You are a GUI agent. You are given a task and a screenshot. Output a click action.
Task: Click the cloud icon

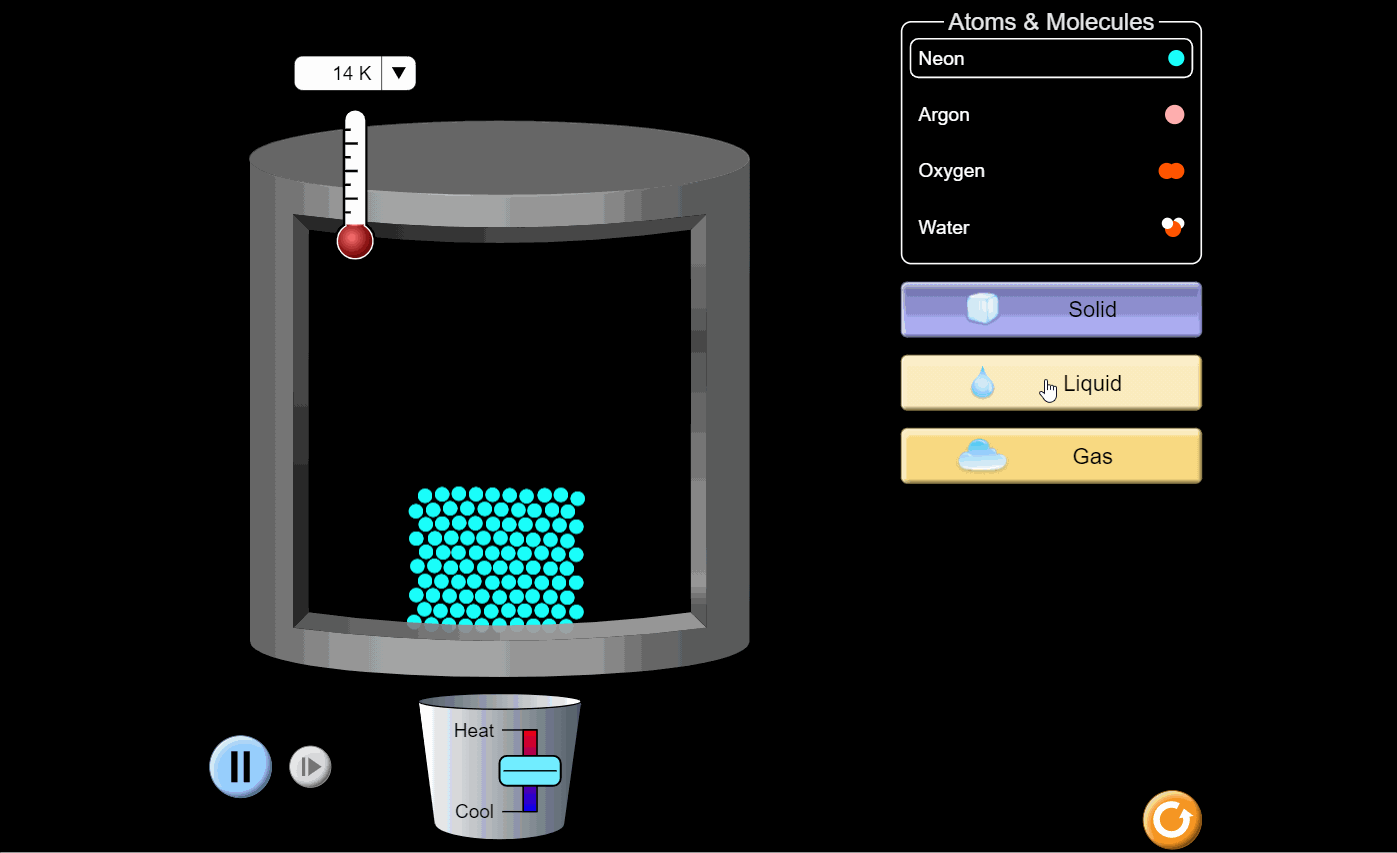983,456
